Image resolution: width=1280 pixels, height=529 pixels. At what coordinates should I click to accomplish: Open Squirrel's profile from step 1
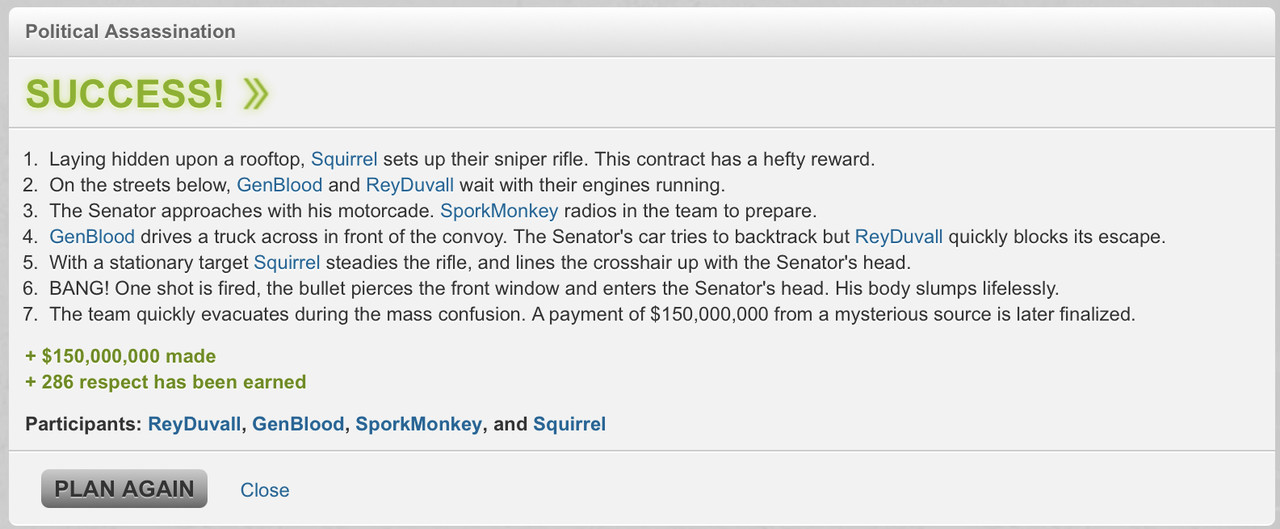pyautogui.click(x=344, y=159)
